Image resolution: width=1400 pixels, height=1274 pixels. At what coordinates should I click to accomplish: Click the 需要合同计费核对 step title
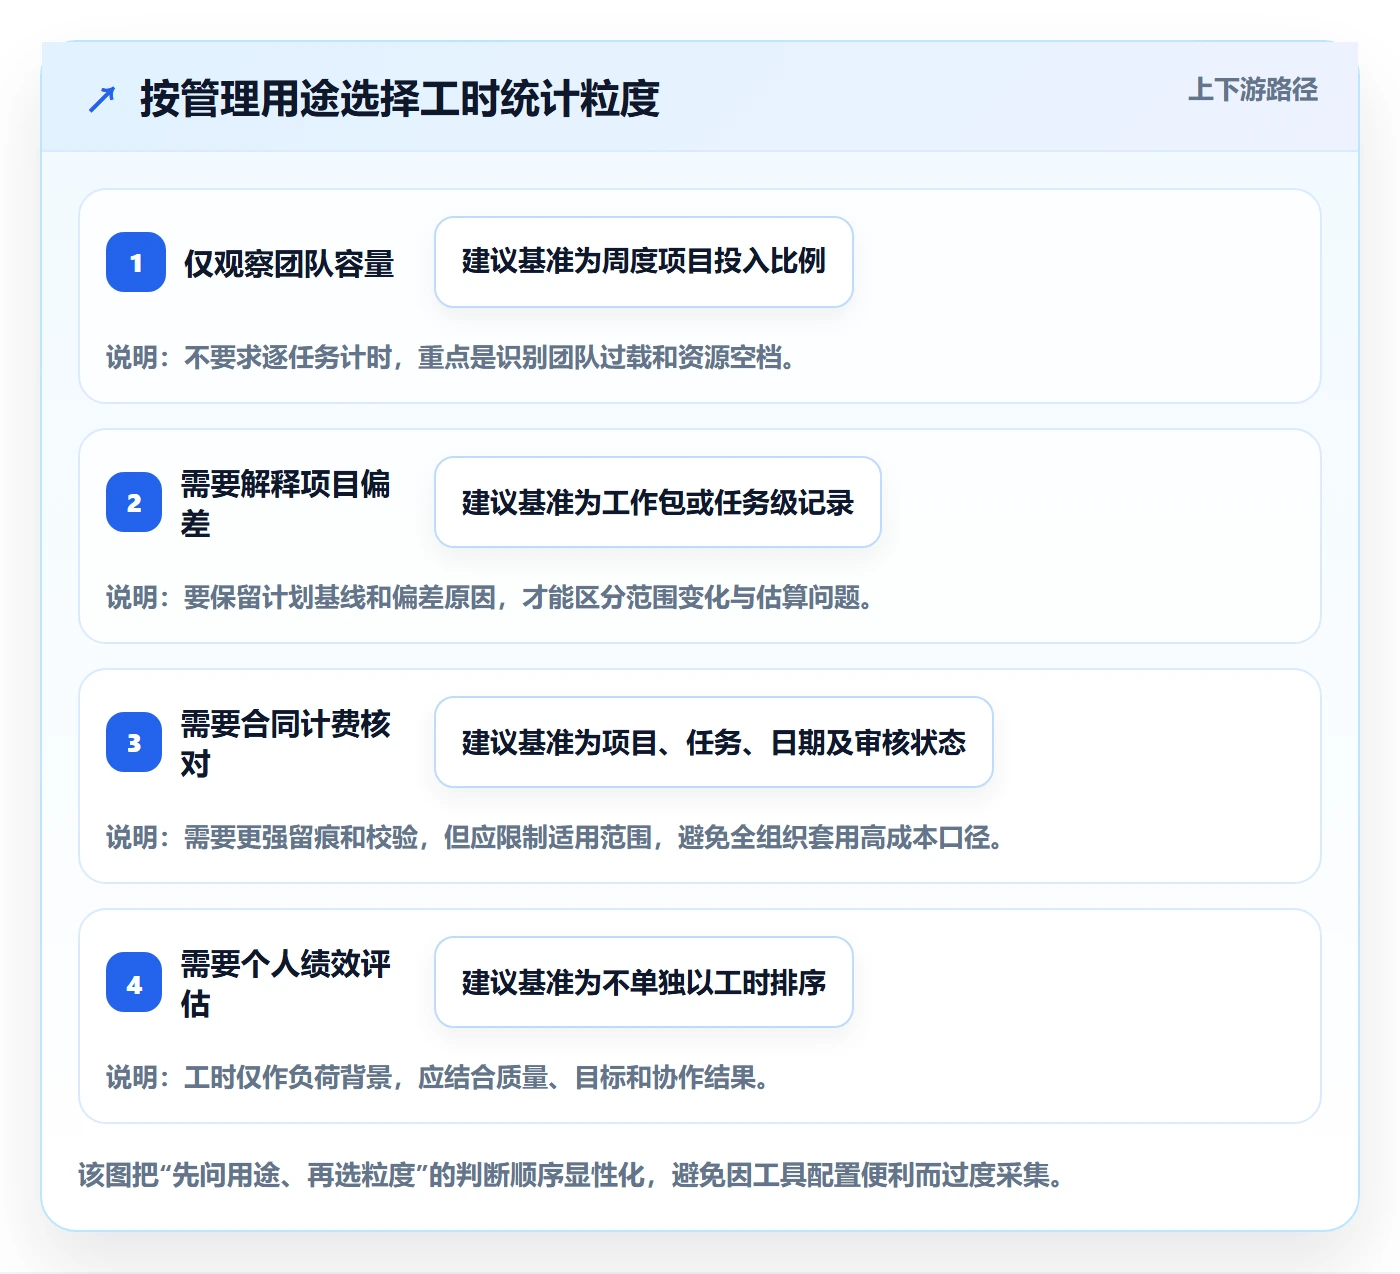point(286,743)
